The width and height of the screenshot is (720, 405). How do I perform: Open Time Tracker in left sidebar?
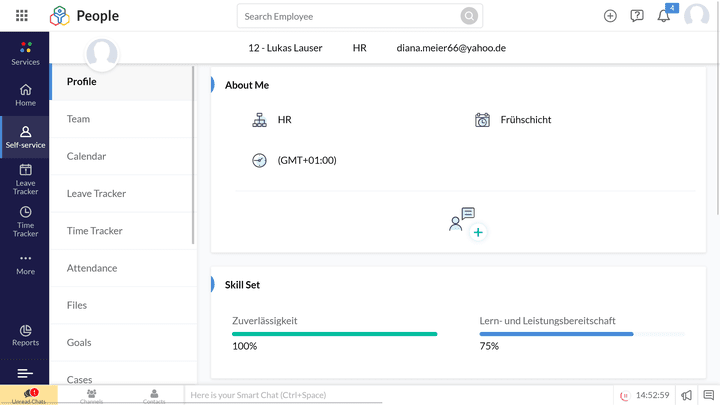(x=25, y=220)
